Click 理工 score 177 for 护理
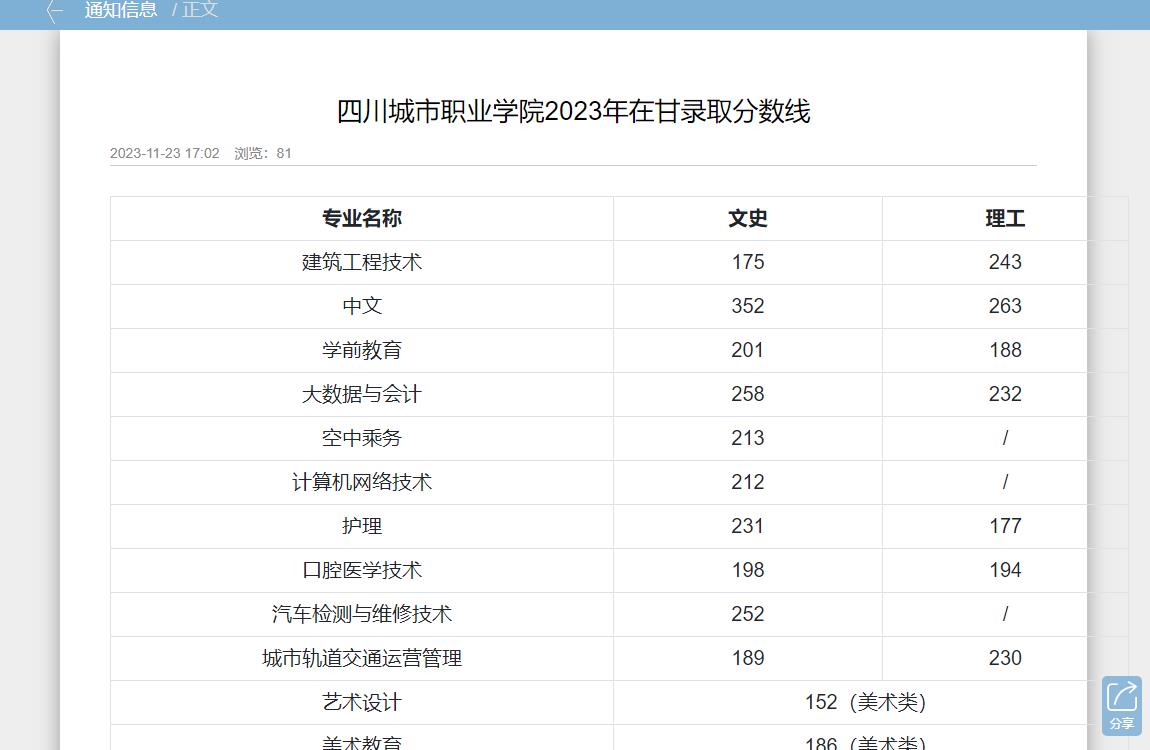The image size is (1150, 750). tap(1005, 526)
